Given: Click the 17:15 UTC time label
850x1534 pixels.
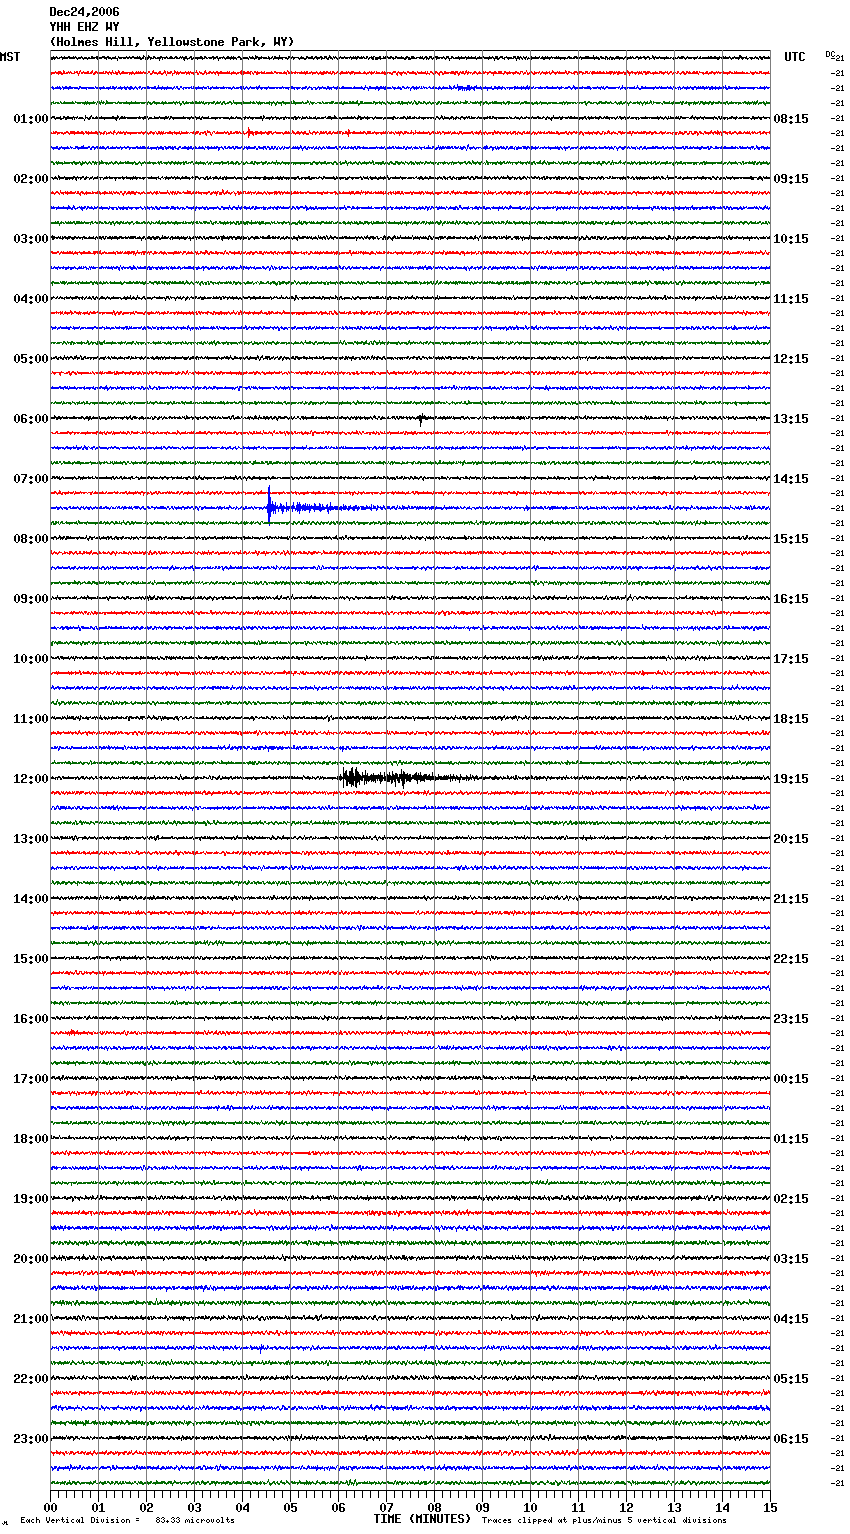Looking at the screenshot, I should pos(791,659).
